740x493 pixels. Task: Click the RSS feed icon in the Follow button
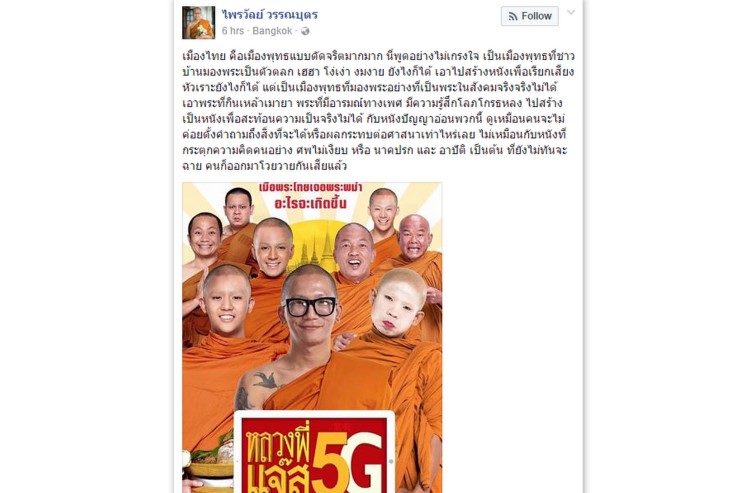pyautogui.click(x=513, y=17)
